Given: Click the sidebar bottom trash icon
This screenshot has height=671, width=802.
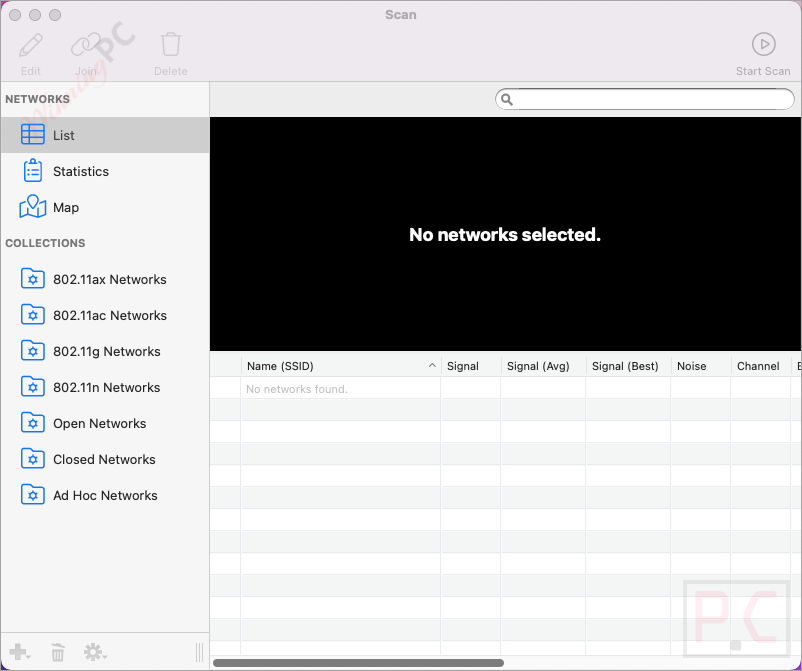Looking at the screenshot, I should click(x=58, y=652).
